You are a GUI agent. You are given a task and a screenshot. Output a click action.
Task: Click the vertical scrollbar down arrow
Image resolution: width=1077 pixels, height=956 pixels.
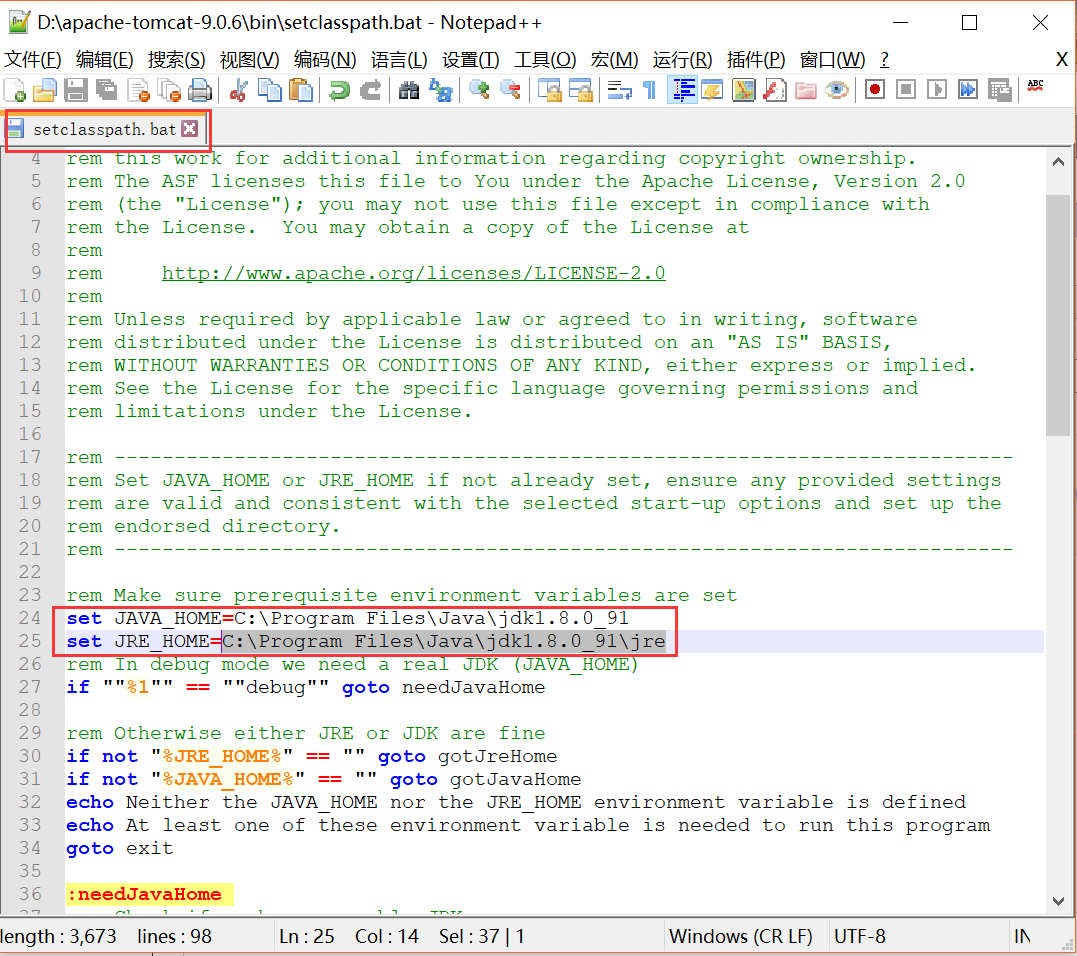tap(1057, 901)
